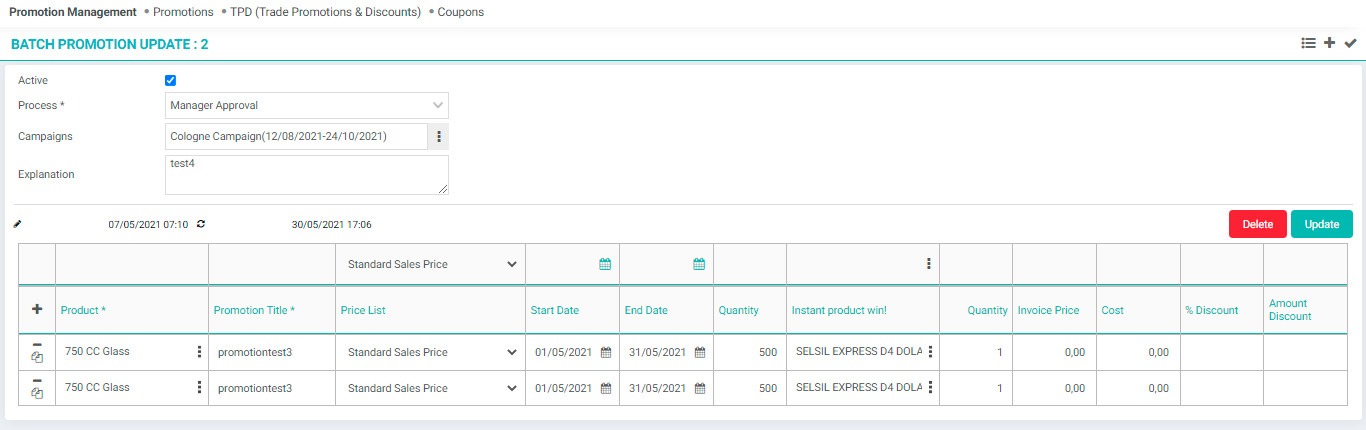Click the Start Date column header
Viewport: 1366px width, 430px height.
coord(555,310)
